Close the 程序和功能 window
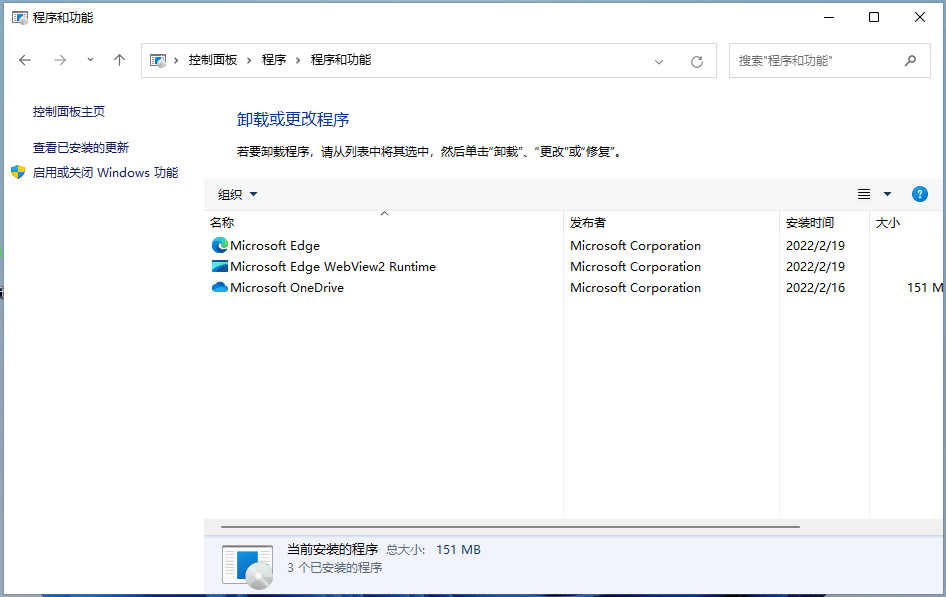 (919, 17)
